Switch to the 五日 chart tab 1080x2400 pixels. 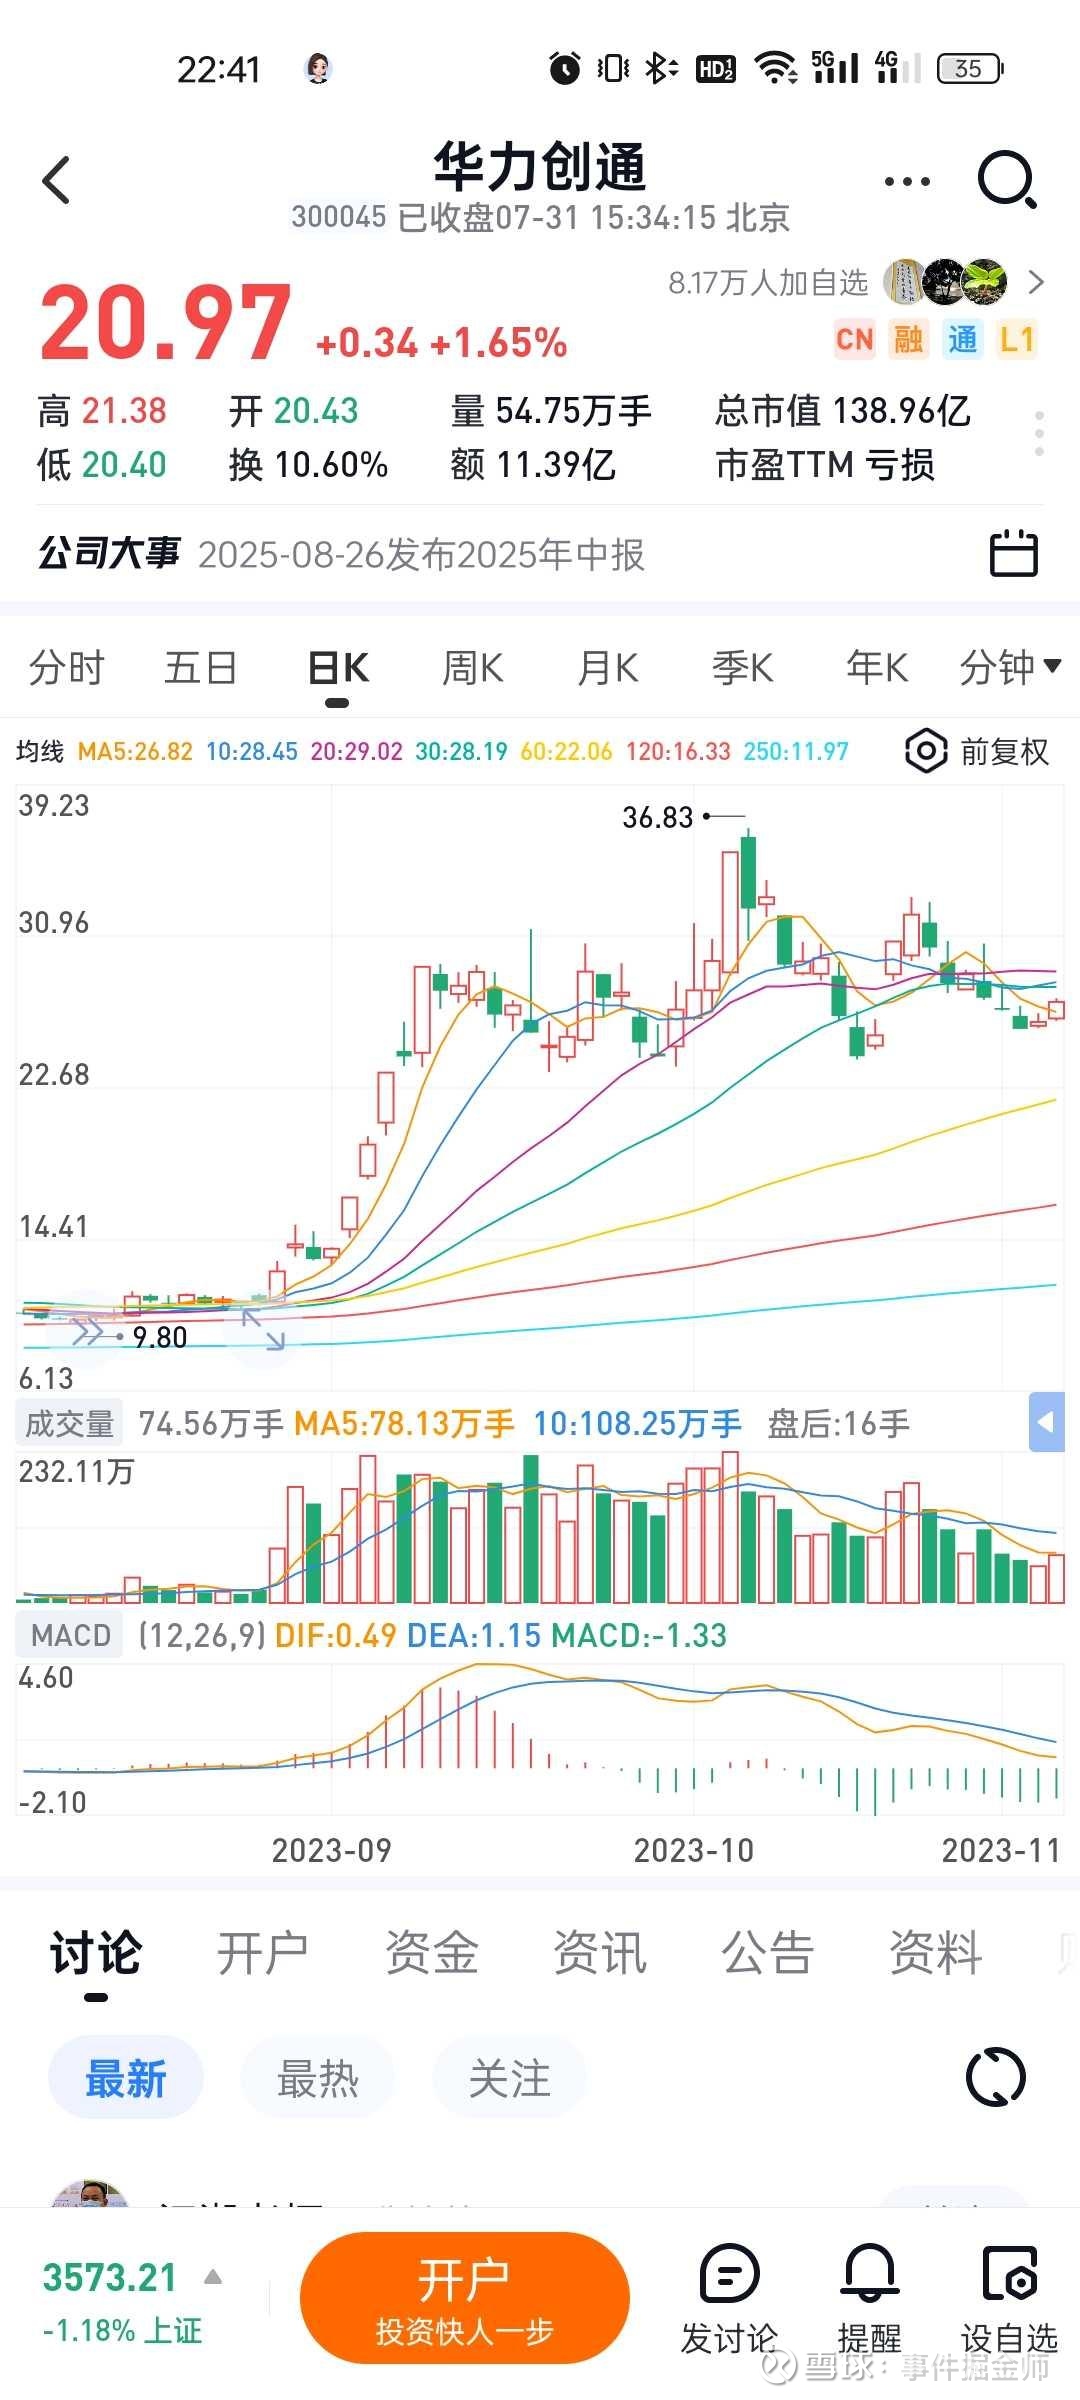coord(201,667)
